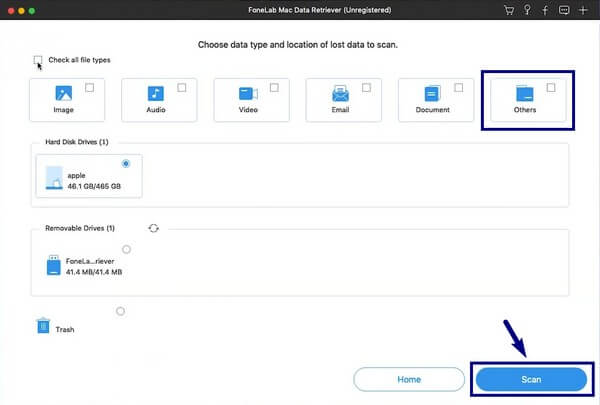This screenshot has height=405, width=600.
Task: Select the Trash radio button
Action: (121, 311)
